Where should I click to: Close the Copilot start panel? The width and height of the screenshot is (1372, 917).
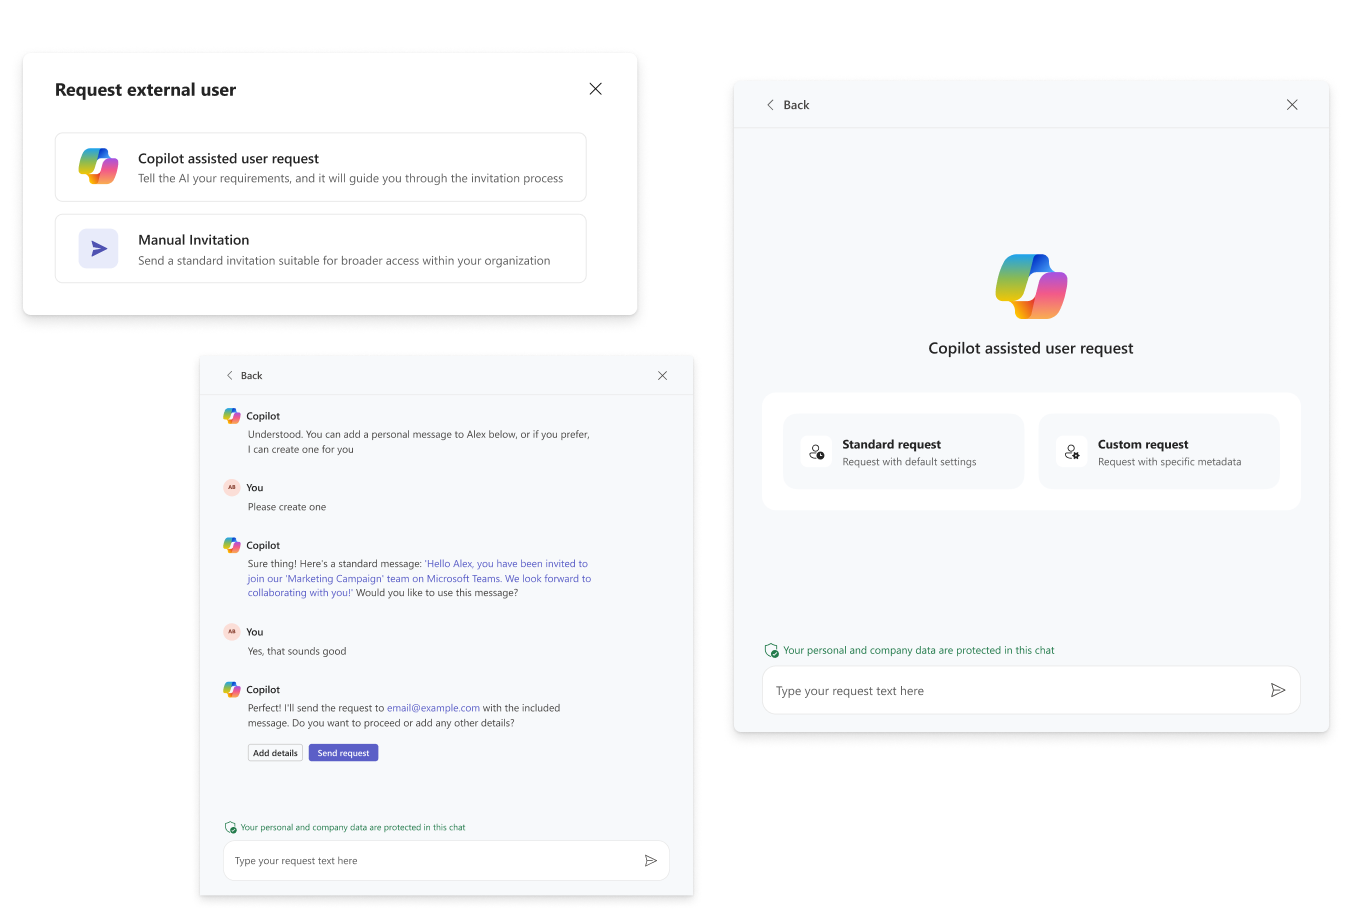pyautogui.click(x=1292, y=105)
